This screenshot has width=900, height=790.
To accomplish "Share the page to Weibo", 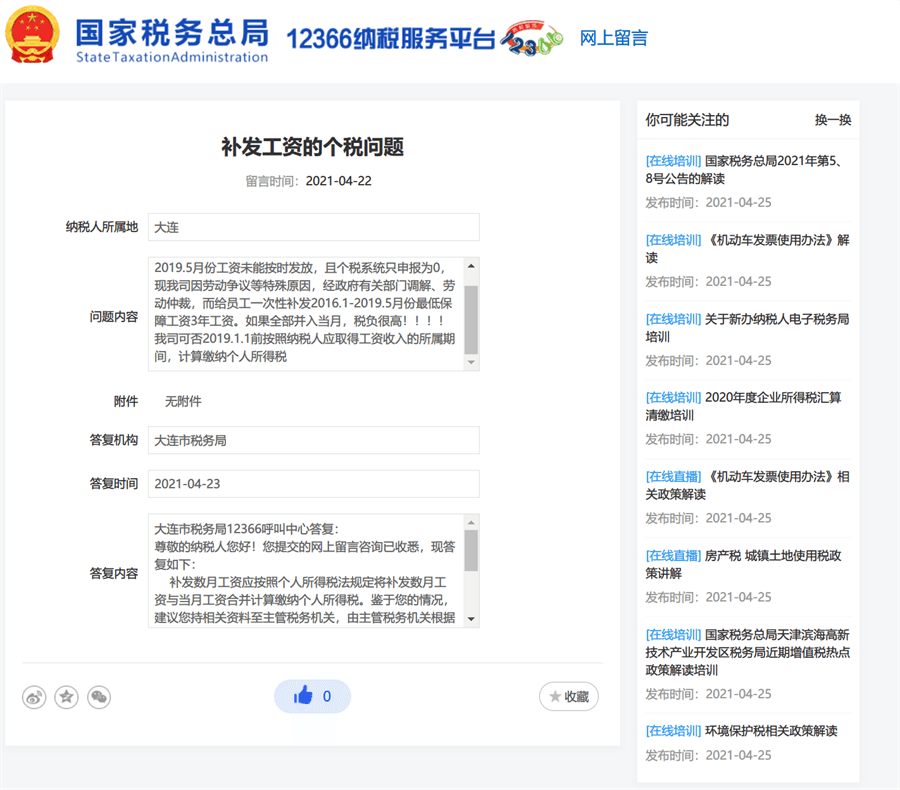I will point(34,697).
